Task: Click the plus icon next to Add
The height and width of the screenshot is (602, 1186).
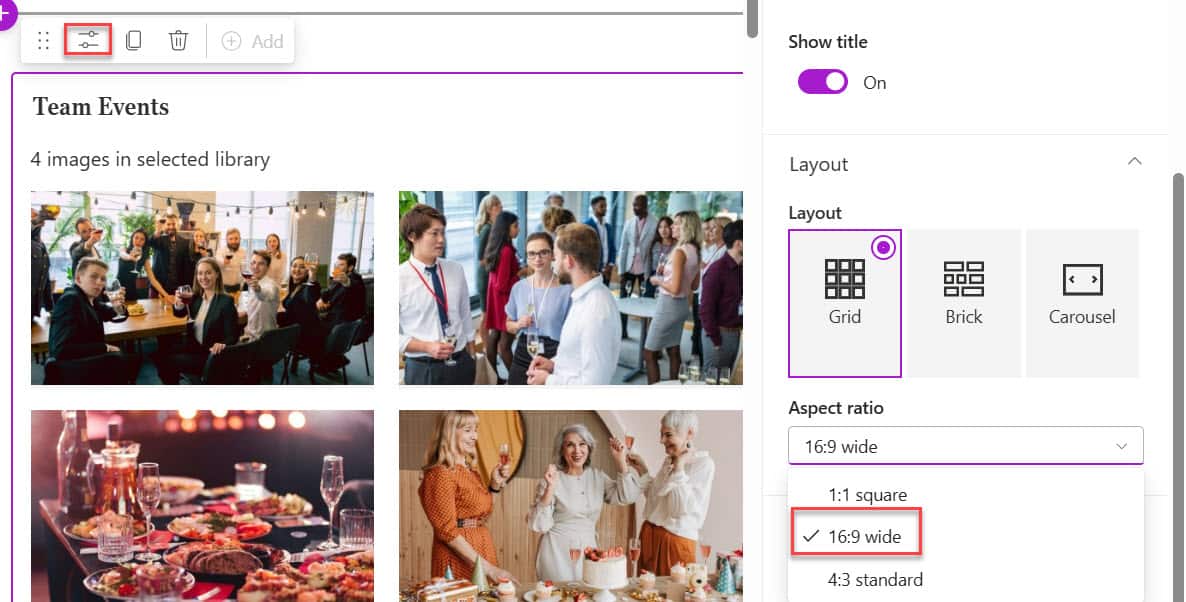Action: point(231,41)
